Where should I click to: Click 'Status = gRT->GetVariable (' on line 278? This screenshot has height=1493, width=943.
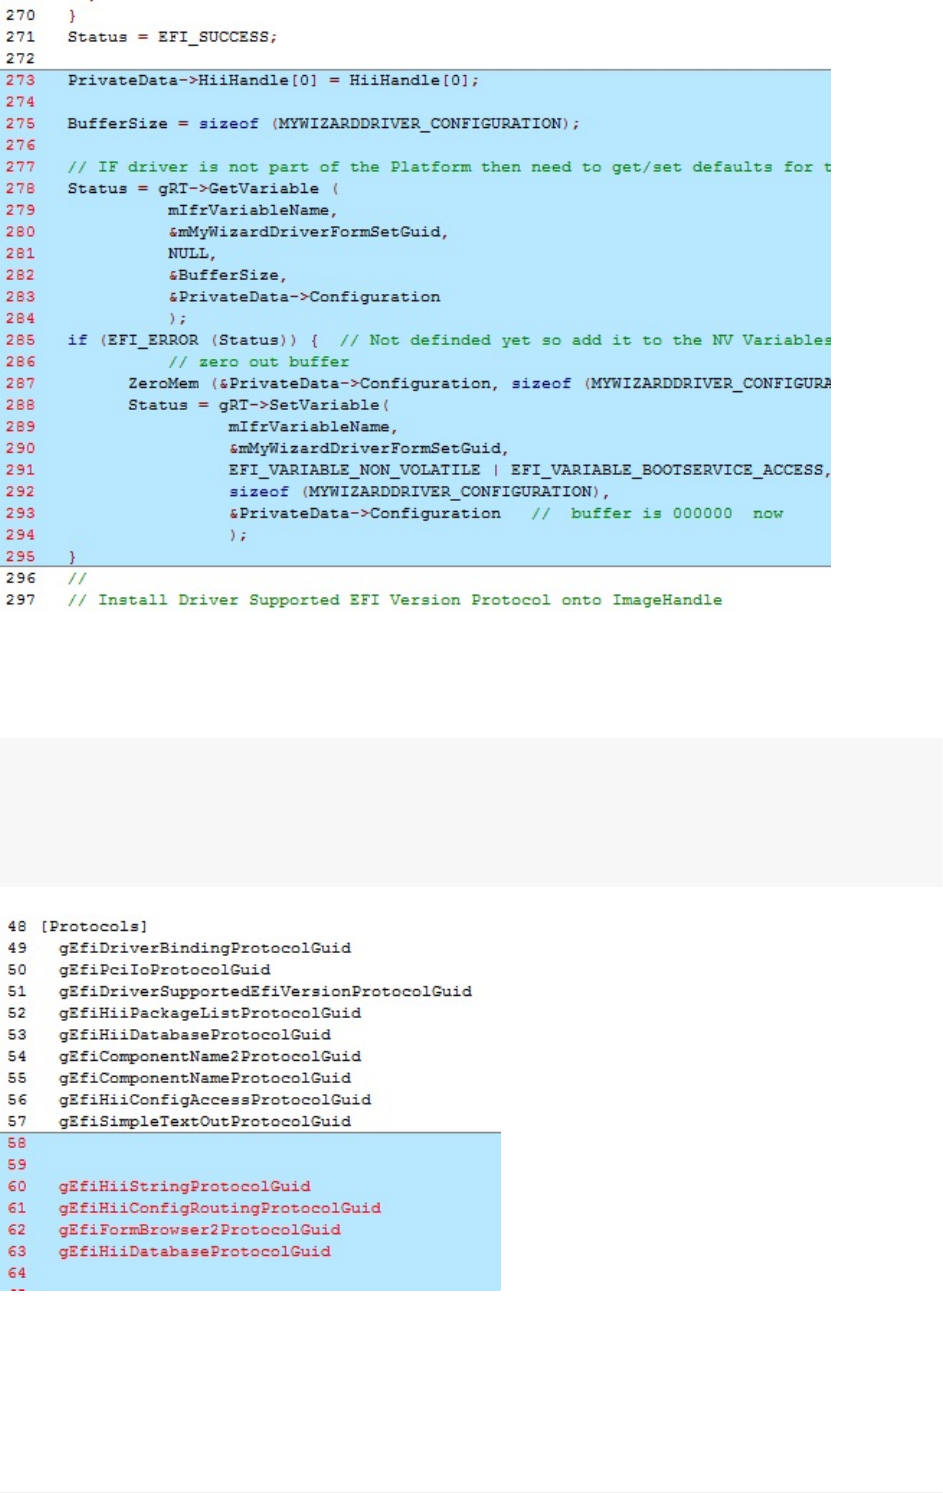203,189
